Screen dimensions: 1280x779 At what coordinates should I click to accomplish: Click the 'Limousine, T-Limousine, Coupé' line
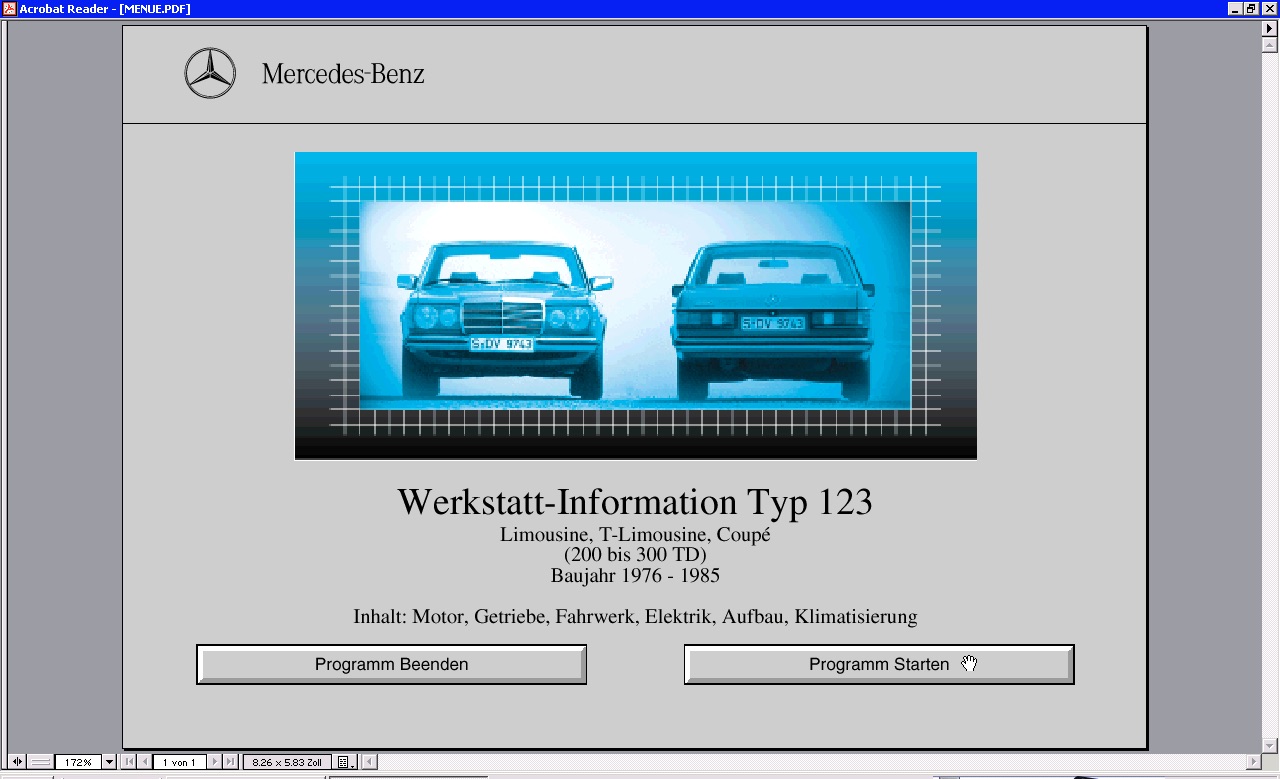click(635, 534)
